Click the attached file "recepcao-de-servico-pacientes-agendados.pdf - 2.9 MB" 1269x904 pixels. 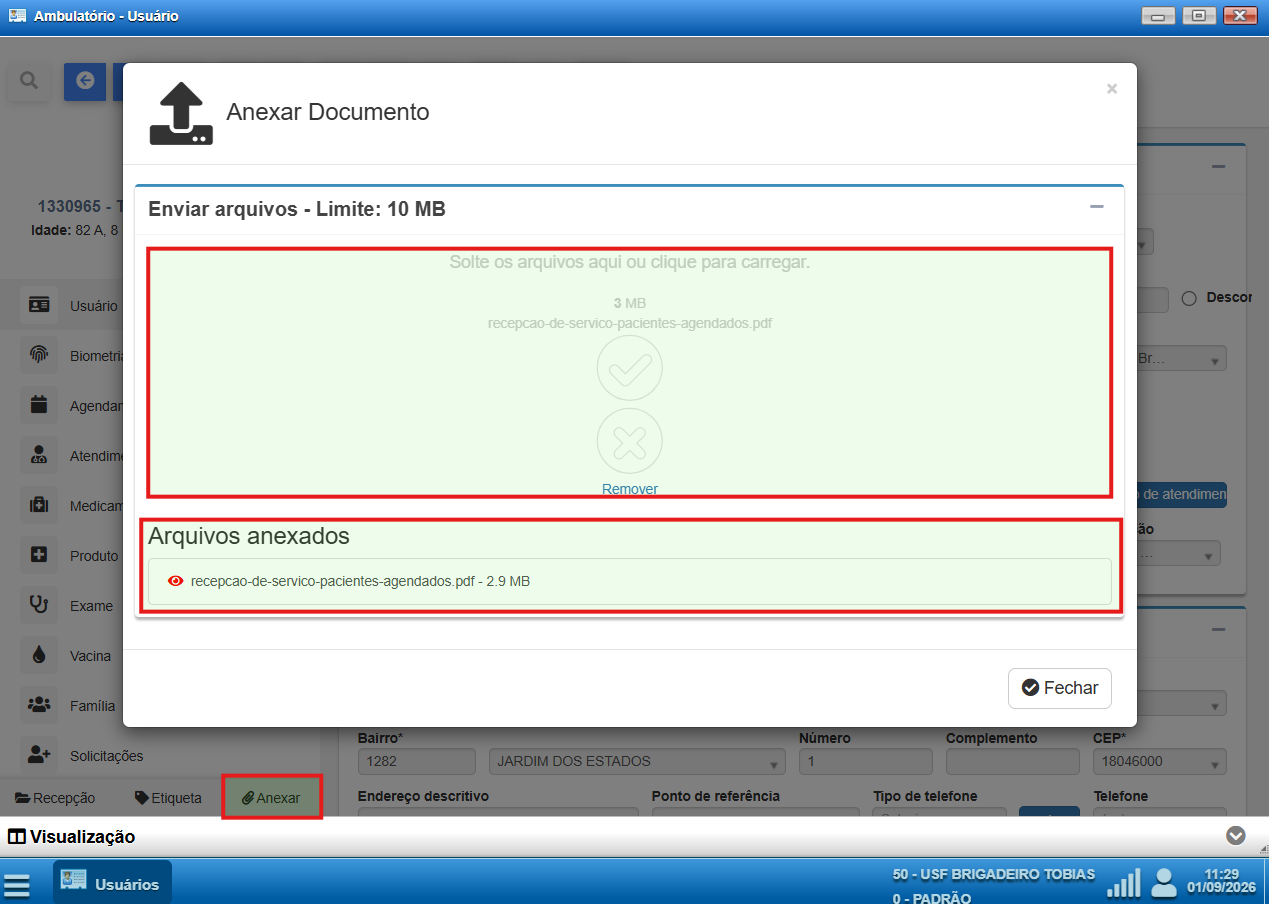(x=630, y=581)
